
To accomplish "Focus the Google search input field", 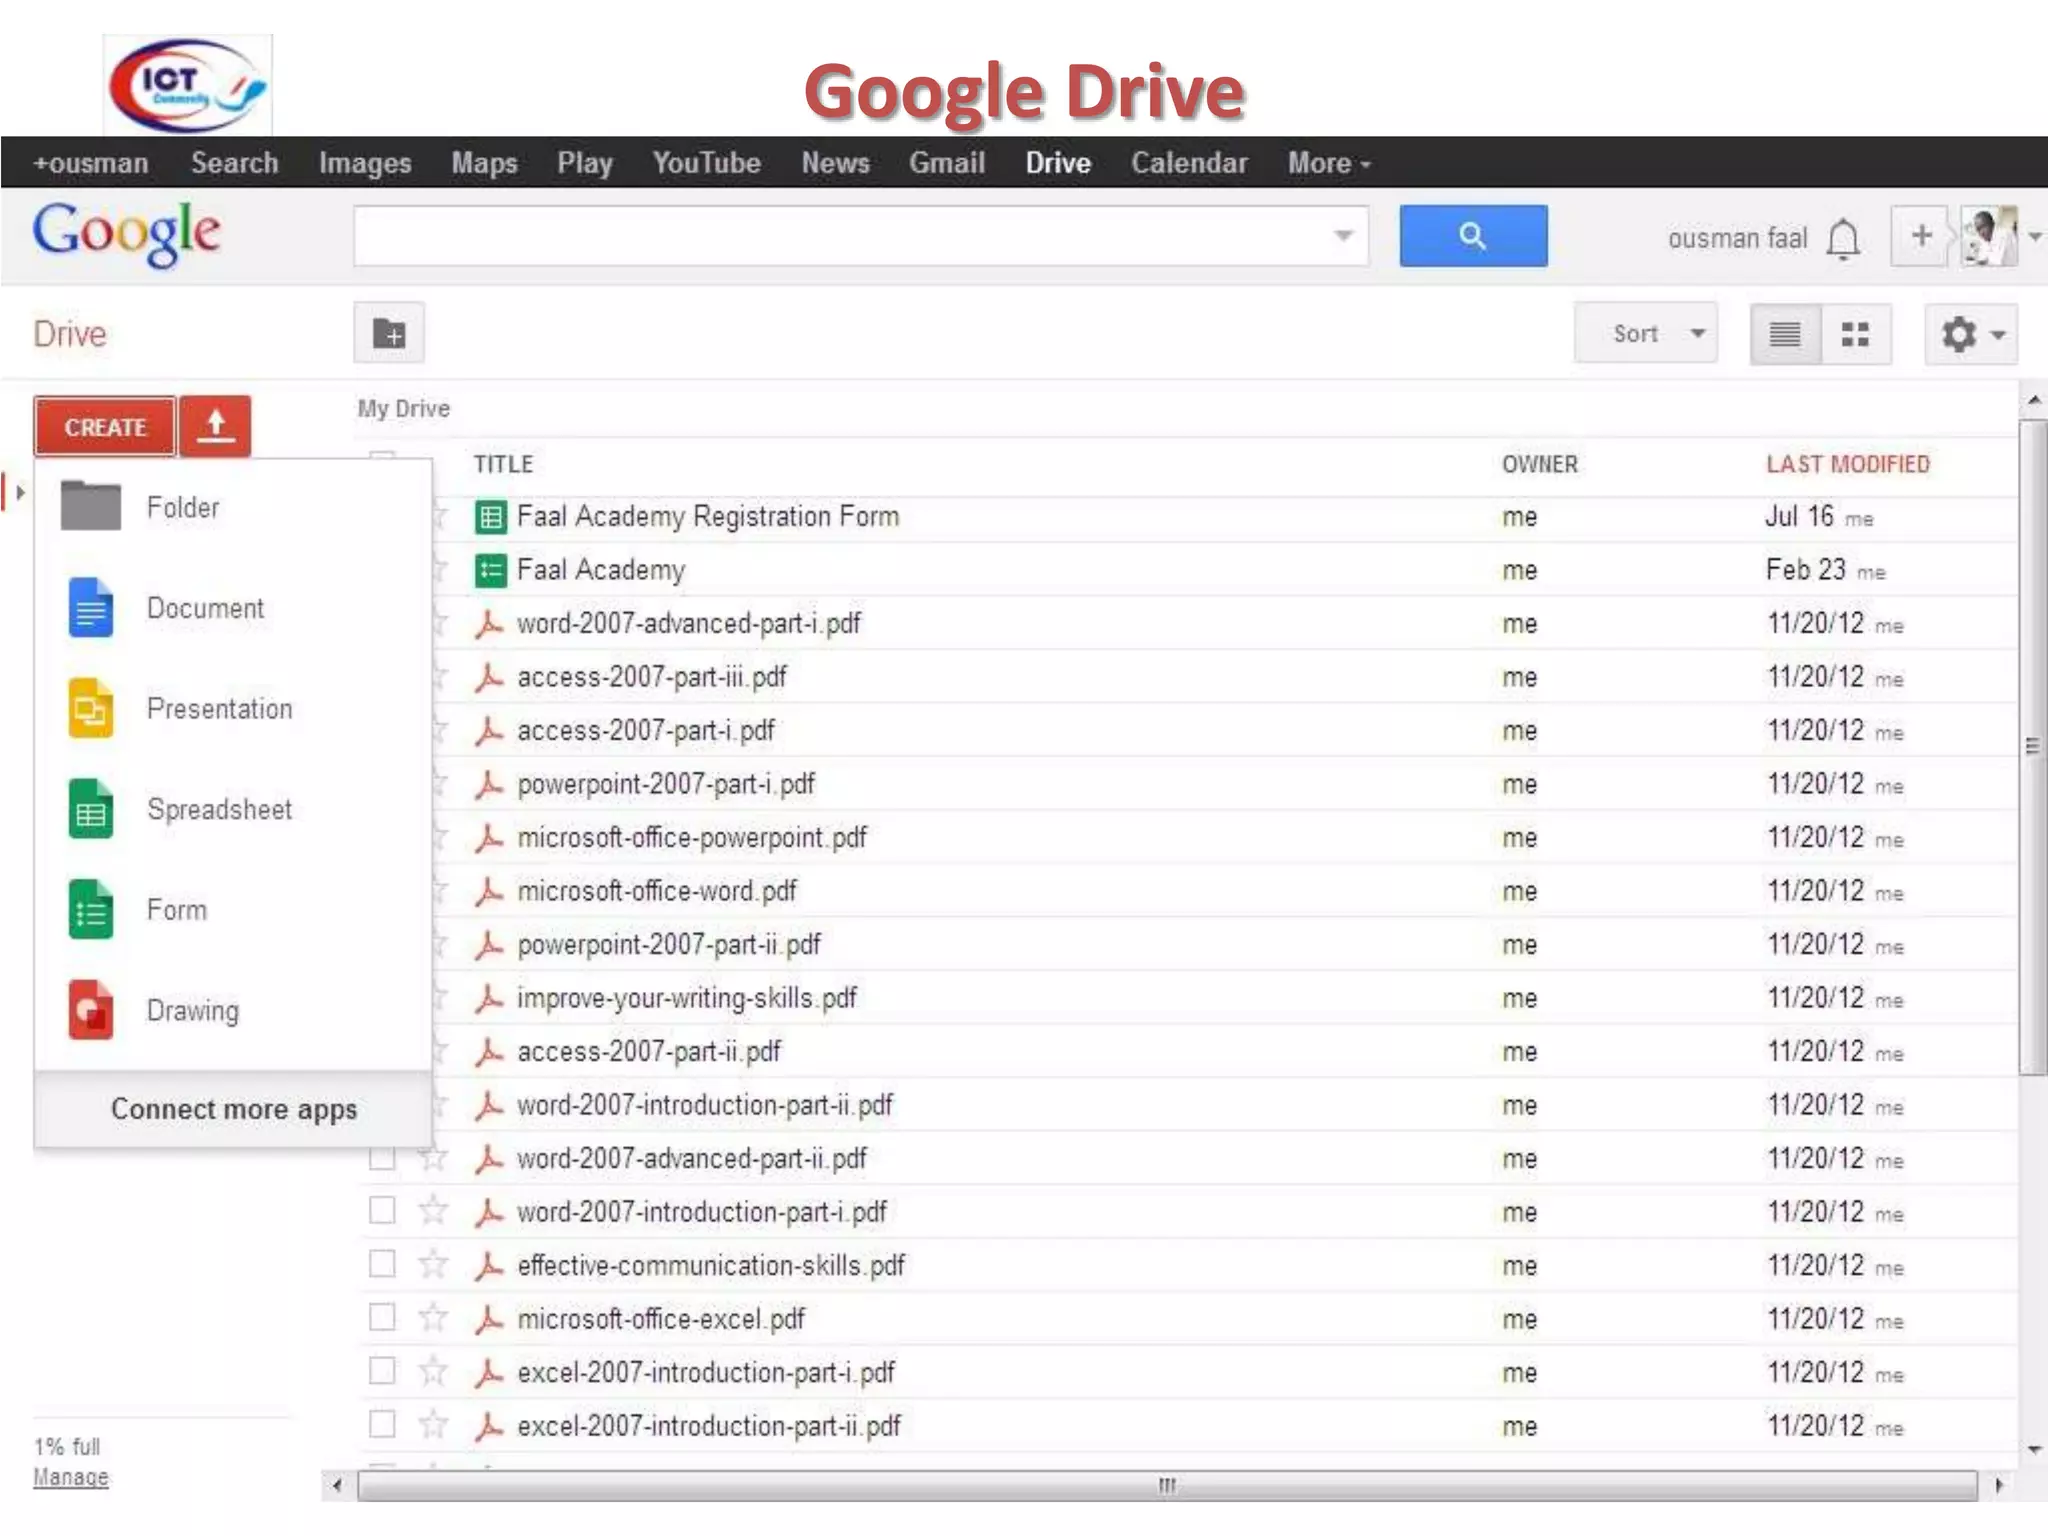I will click(x=860, y=236).
